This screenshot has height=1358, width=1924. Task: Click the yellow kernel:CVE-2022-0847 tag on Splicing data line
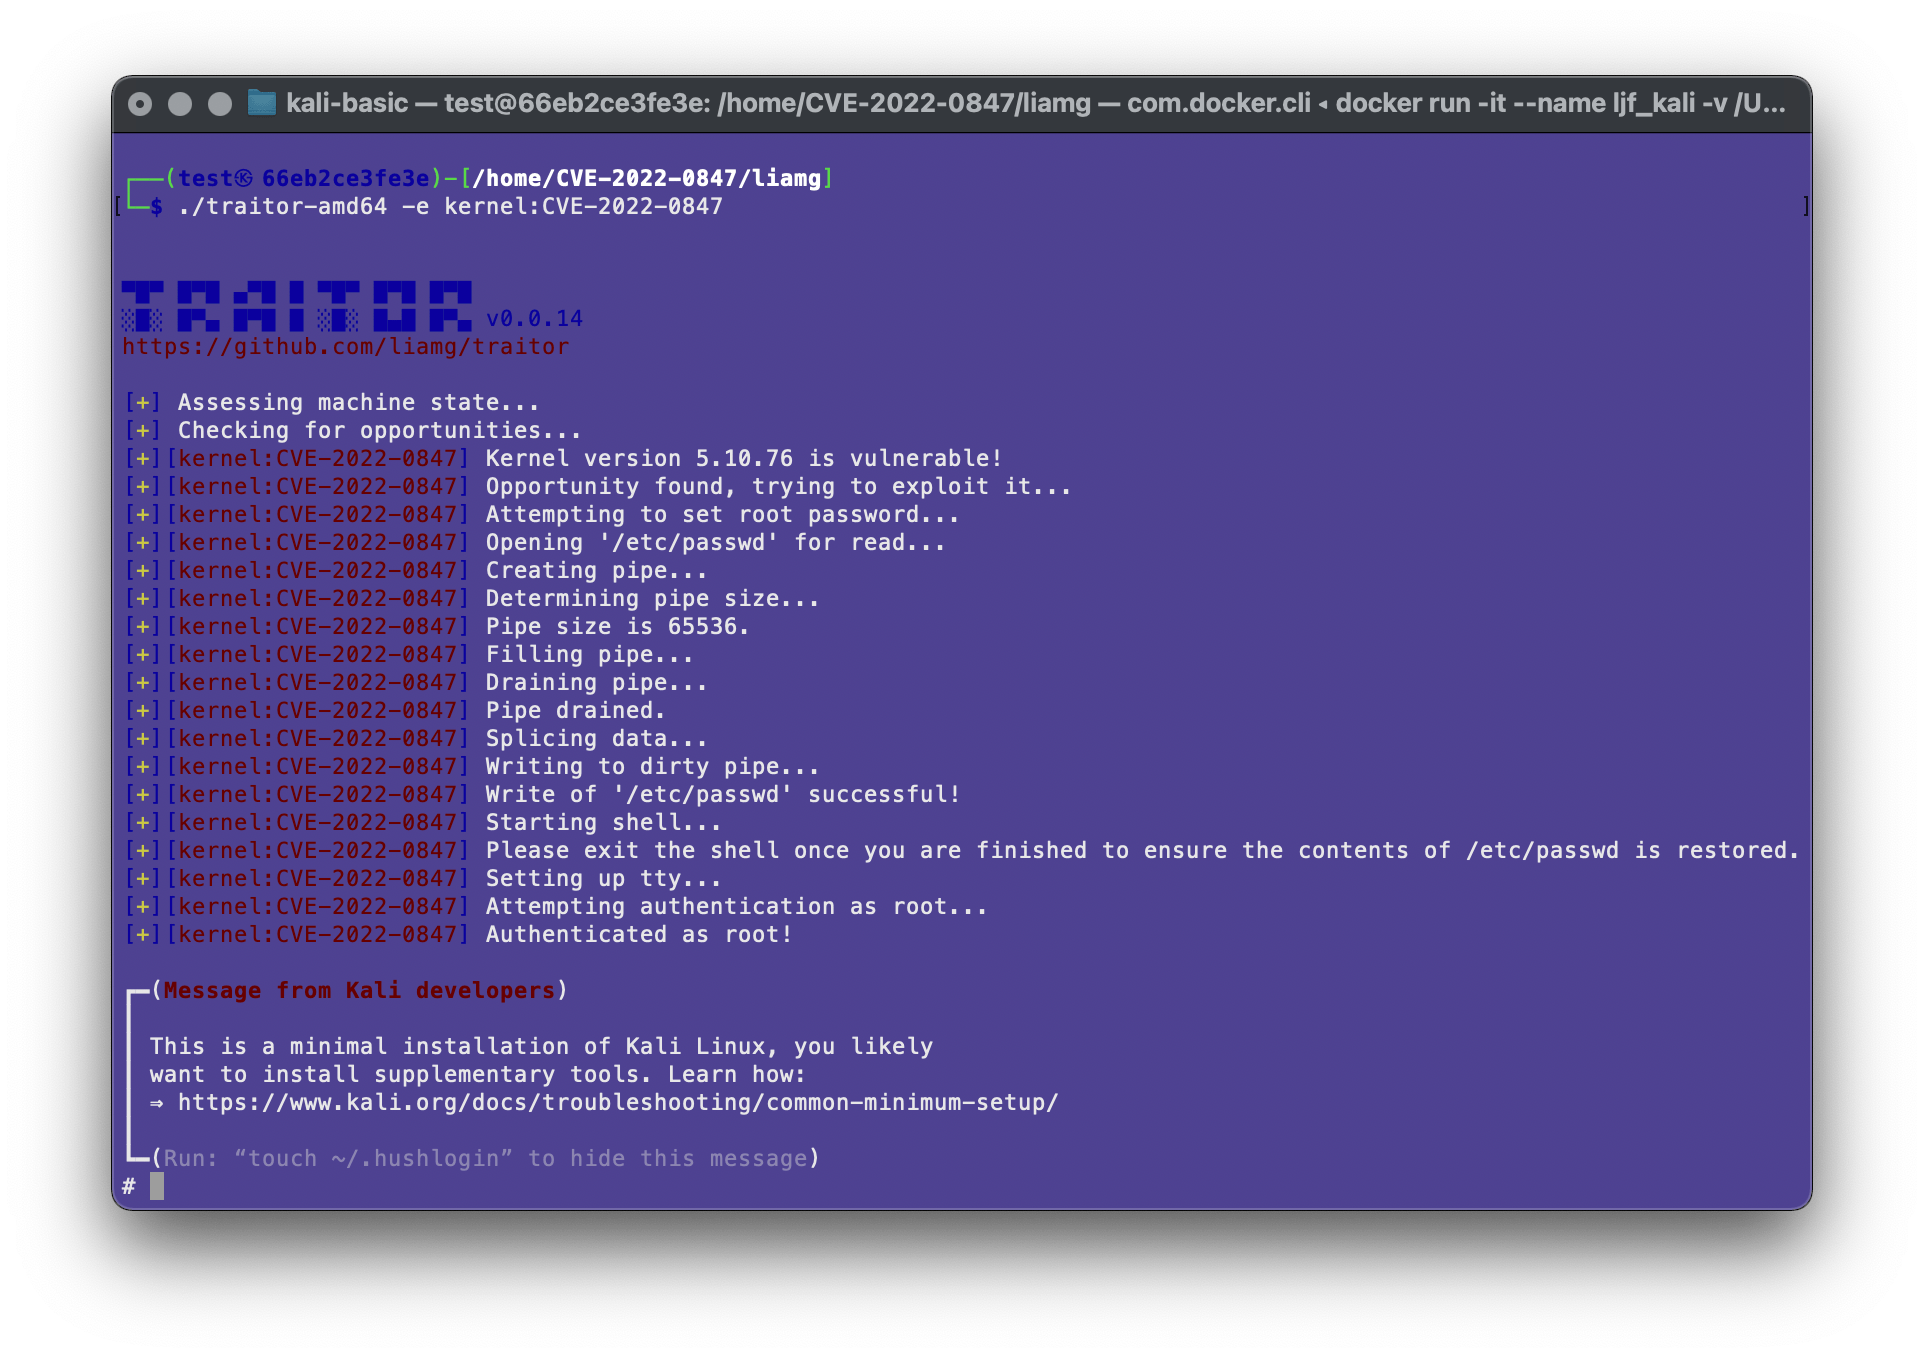318,738
